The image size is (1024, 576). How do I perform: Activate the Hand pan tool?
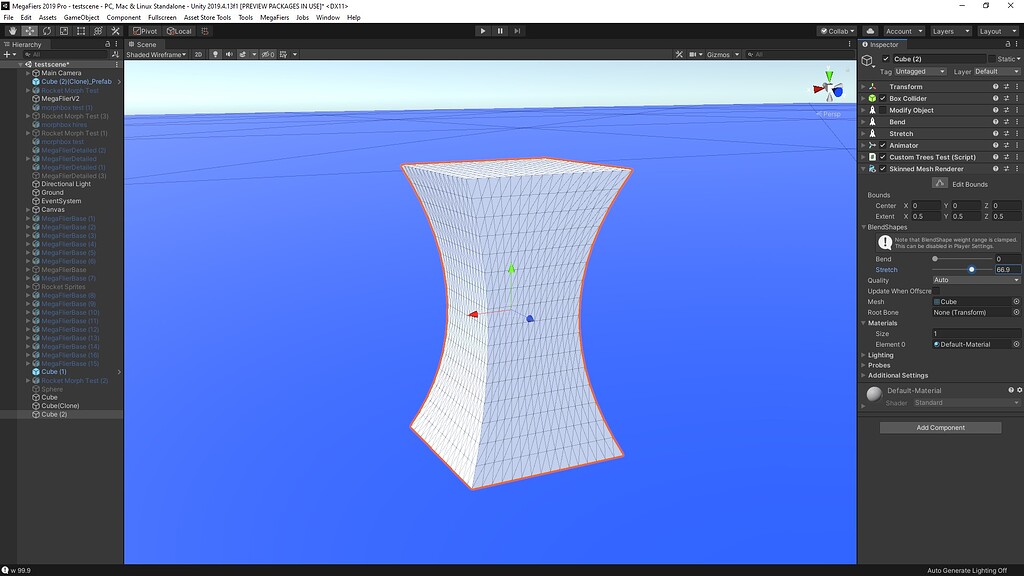[x=13, y=31]
